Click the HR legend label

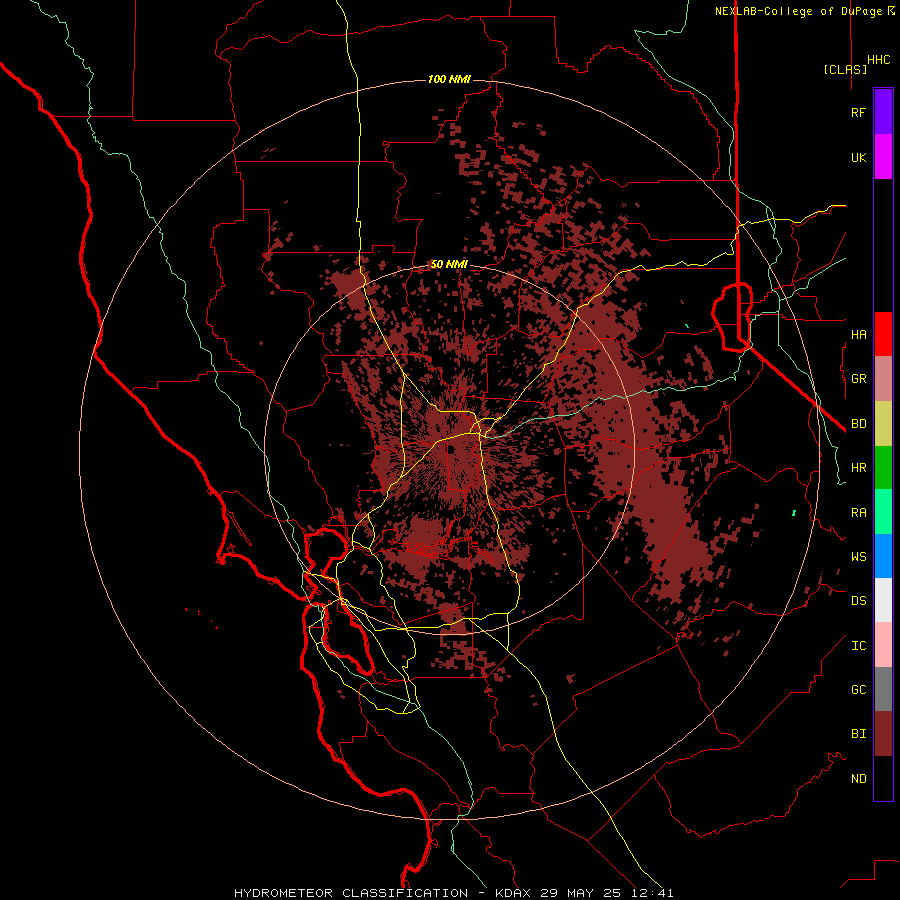coord(859,468)
